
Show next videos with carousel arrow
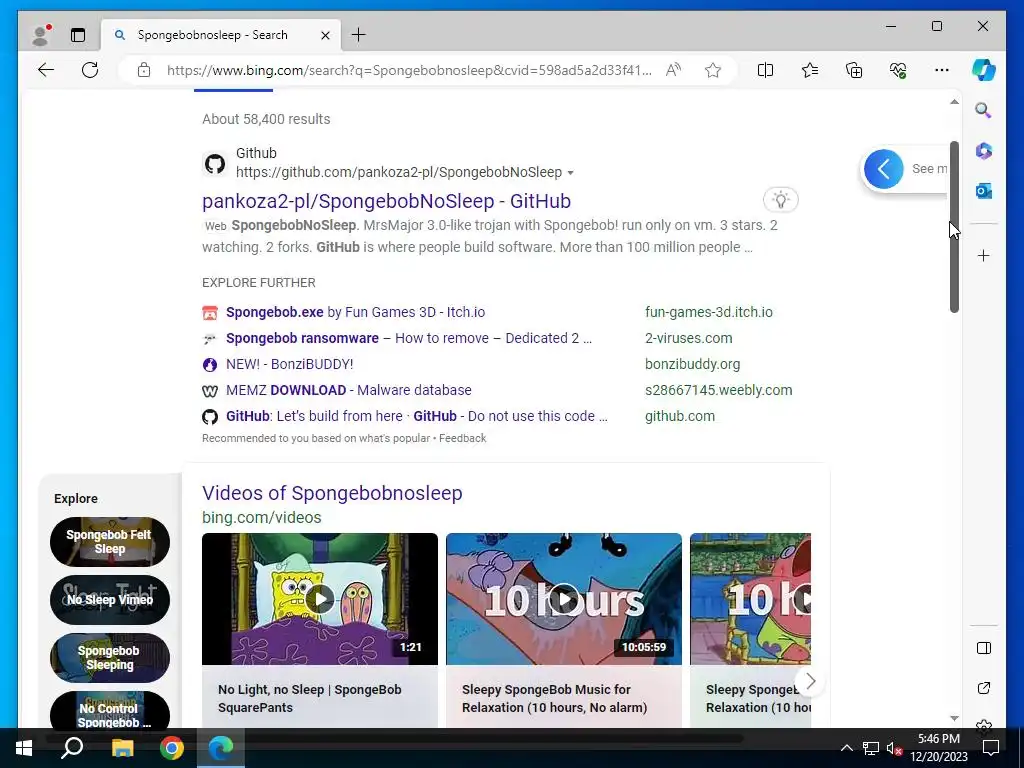pyautogui.click(x=810, y=681)
